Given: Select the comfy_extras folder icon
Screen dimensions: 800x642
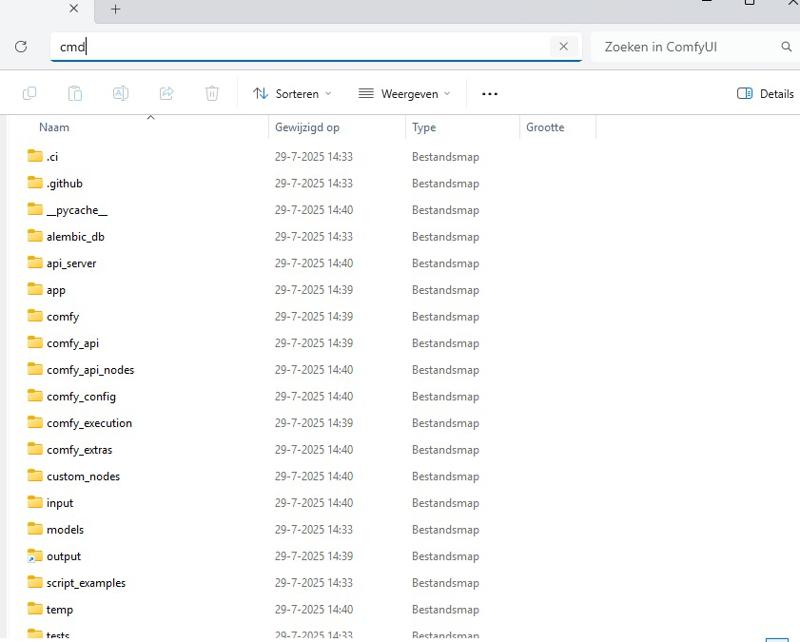Looking at the screenshot, I should 35,449.
